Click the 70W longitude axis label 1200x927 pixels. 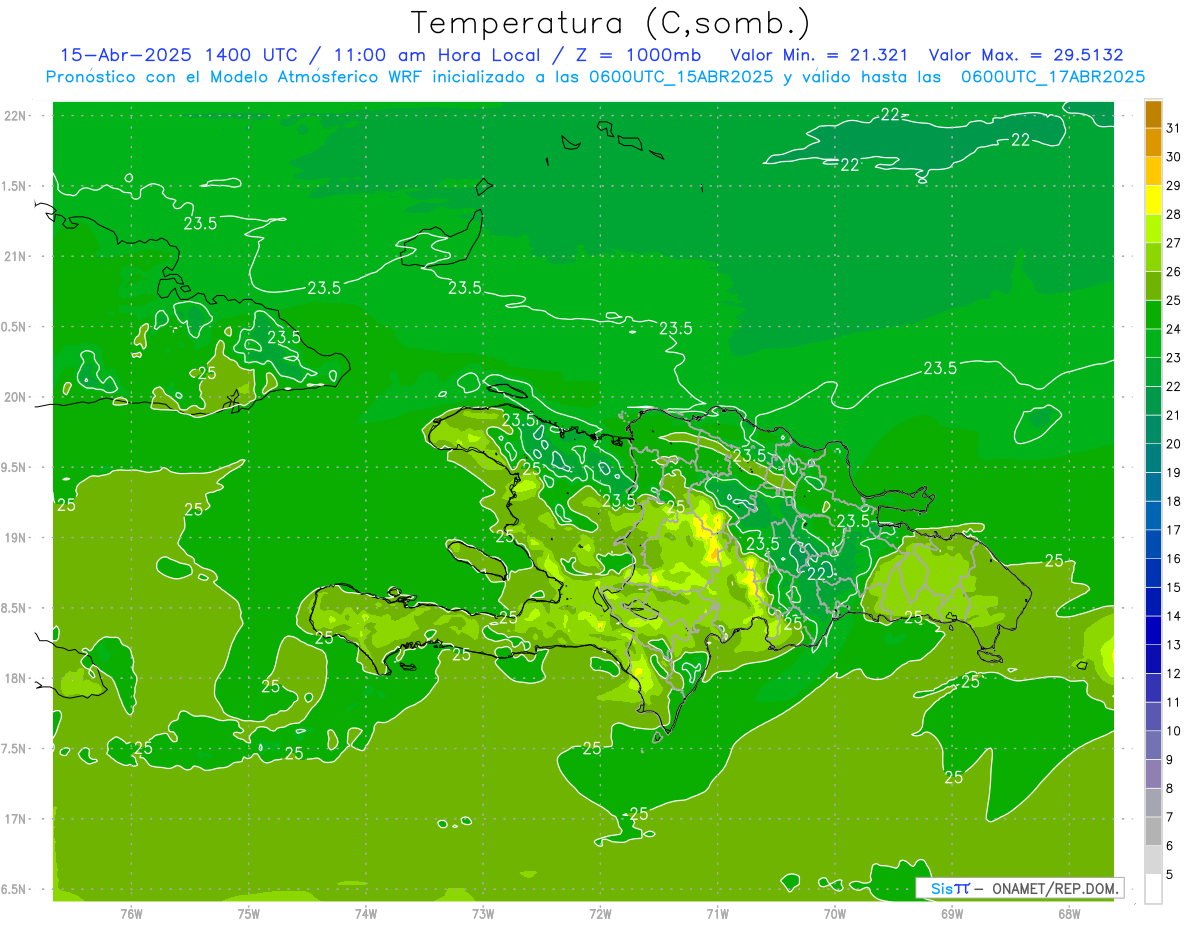pos(835,913)
